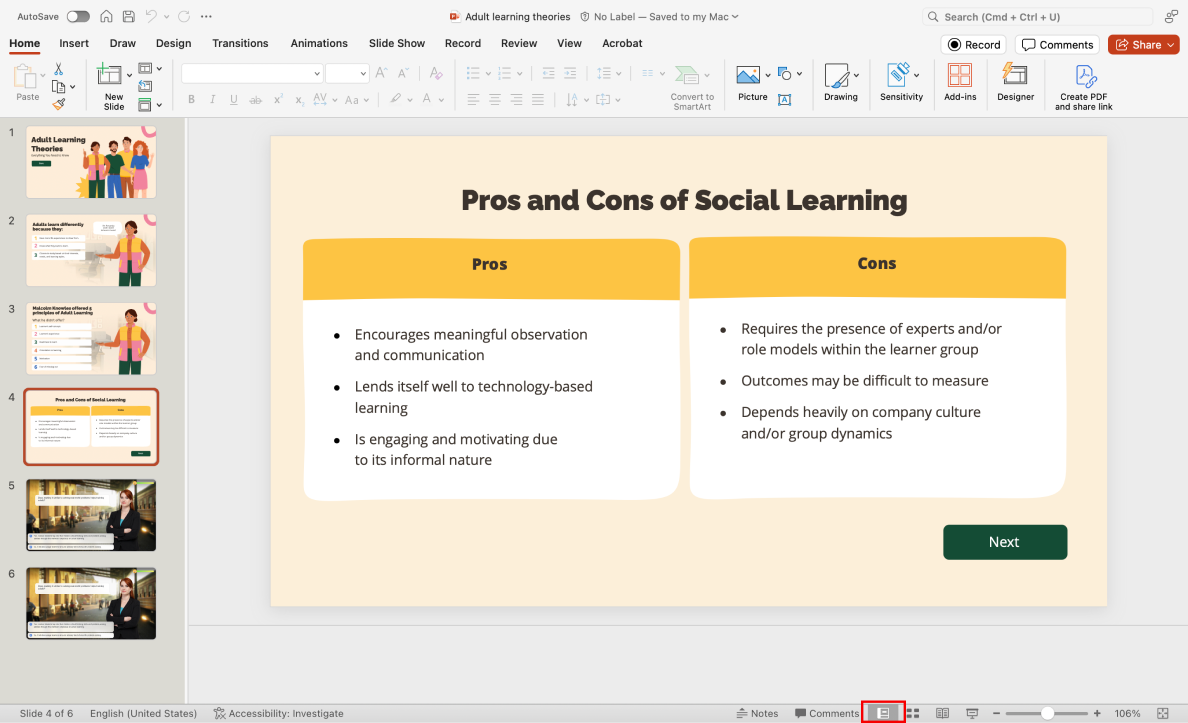Expand the Share button dropdown arrow
The width and height of the screenshot is (1188, 723).
point(1171,45)
